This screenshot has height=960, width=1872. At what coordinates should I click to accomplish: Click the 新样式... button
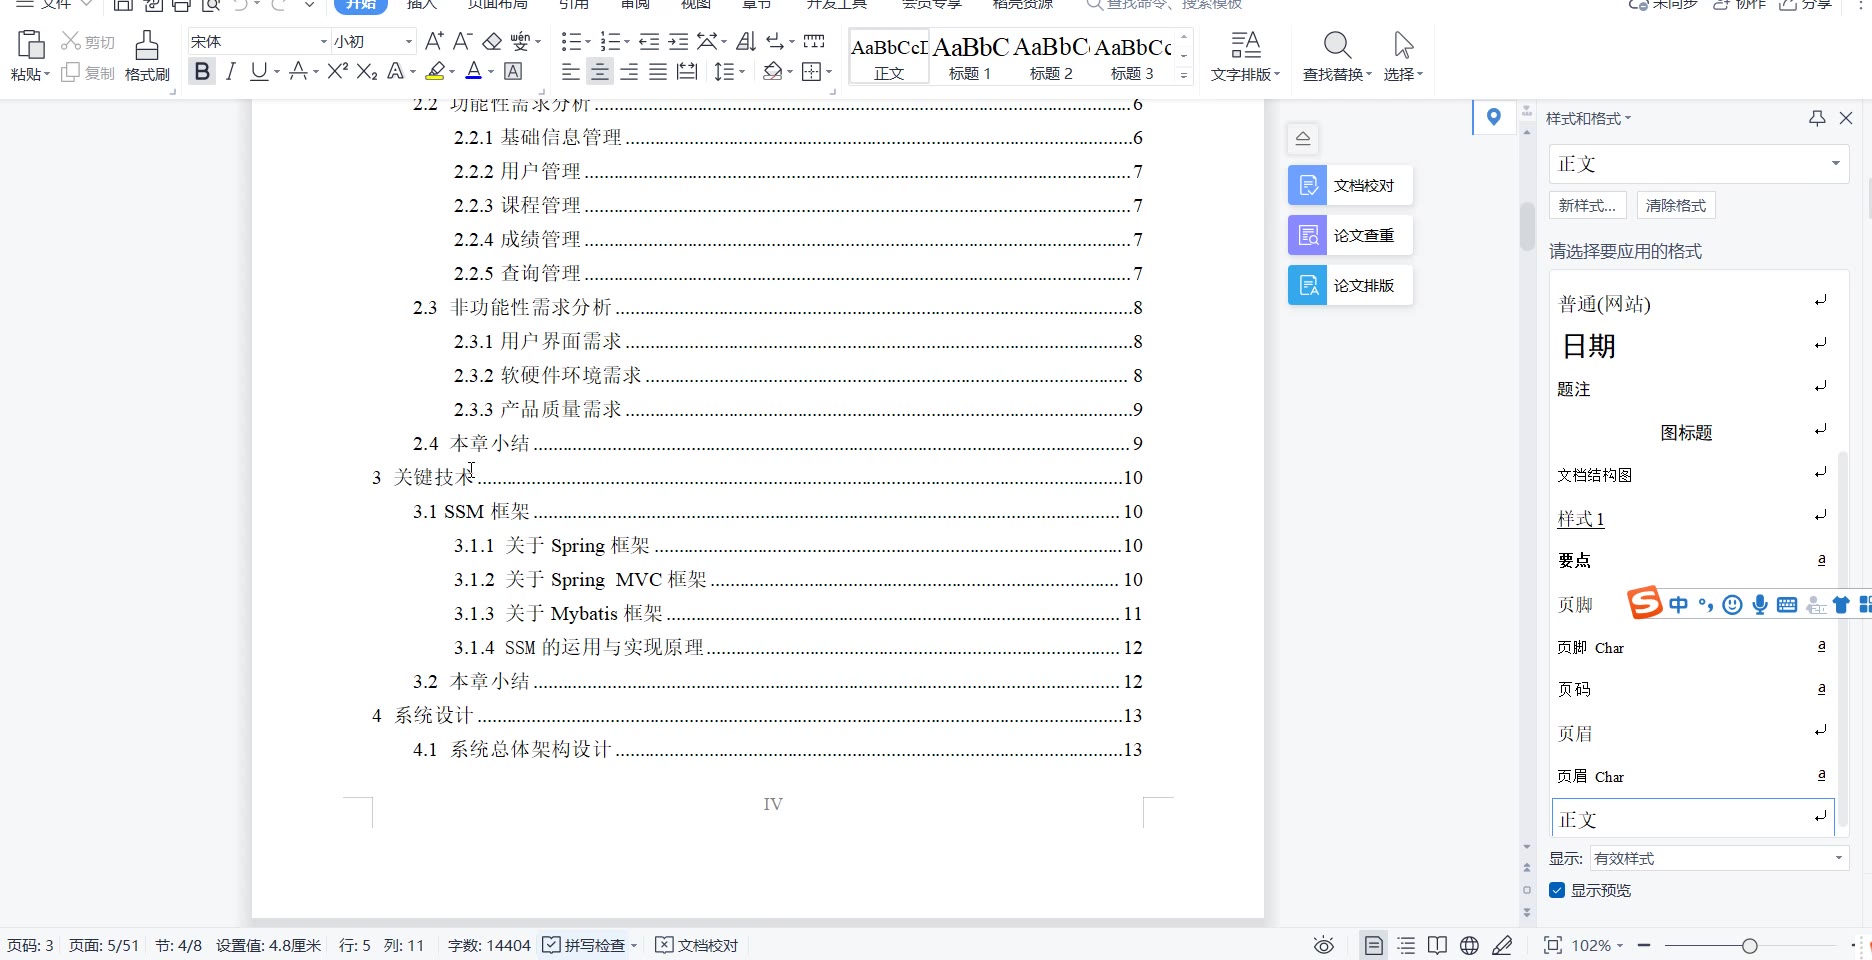coord(1587,205)
